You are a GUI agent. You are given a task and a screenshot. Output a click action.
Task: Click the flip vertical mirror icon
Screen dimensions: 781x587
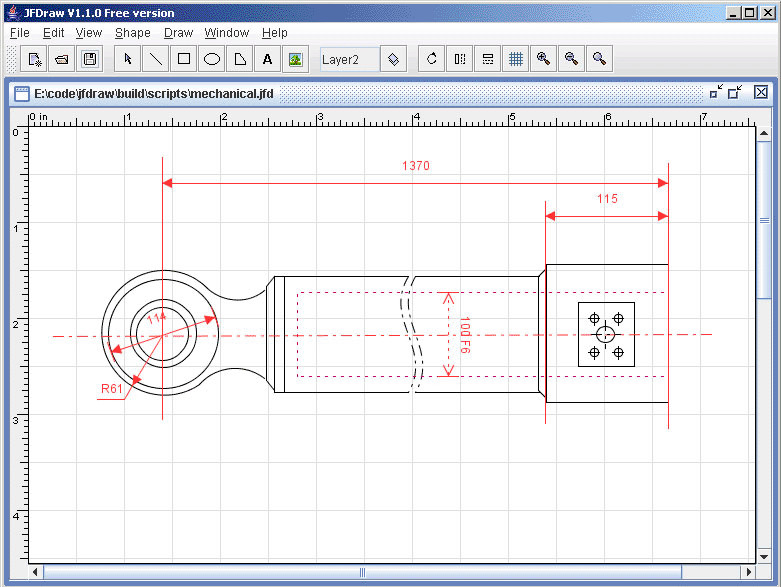pos(488,59)
